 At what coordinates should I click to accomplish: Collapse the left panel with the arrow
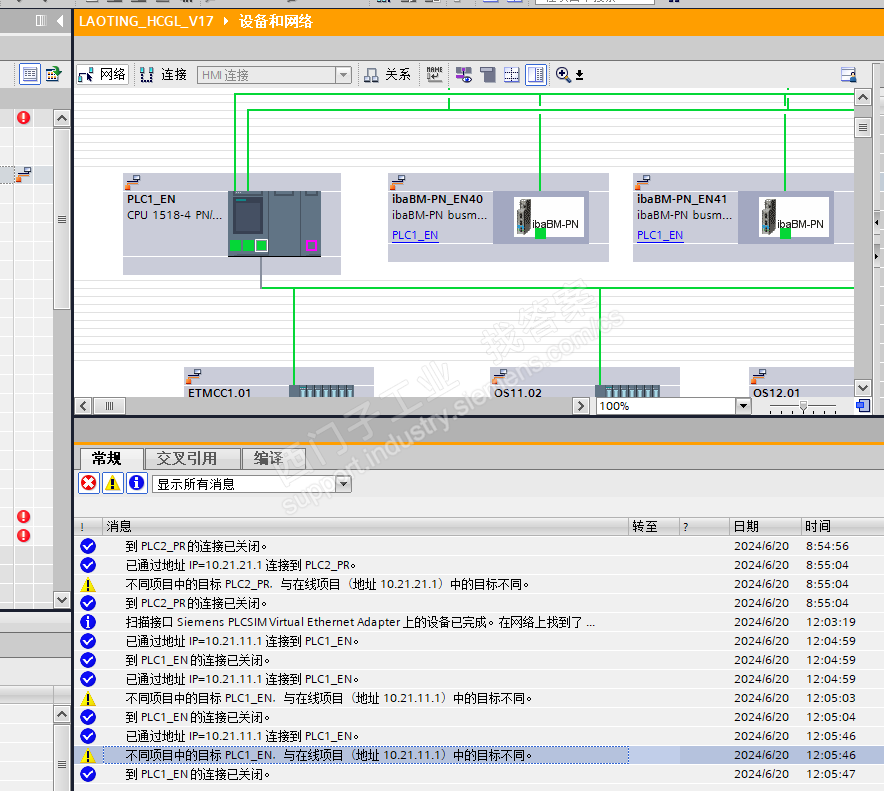pos(60,21)
